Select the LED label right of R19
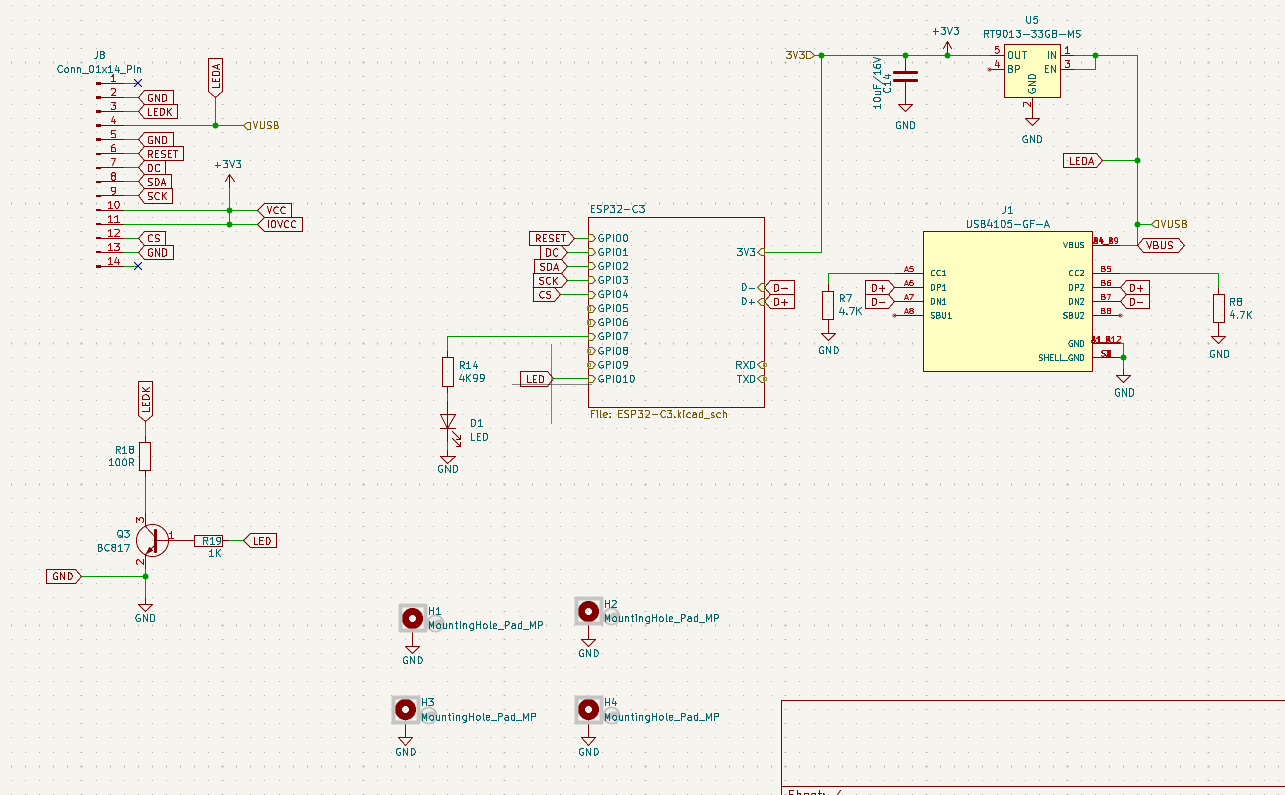Screen dimensions: 1285x795 (x=260, y=541)
